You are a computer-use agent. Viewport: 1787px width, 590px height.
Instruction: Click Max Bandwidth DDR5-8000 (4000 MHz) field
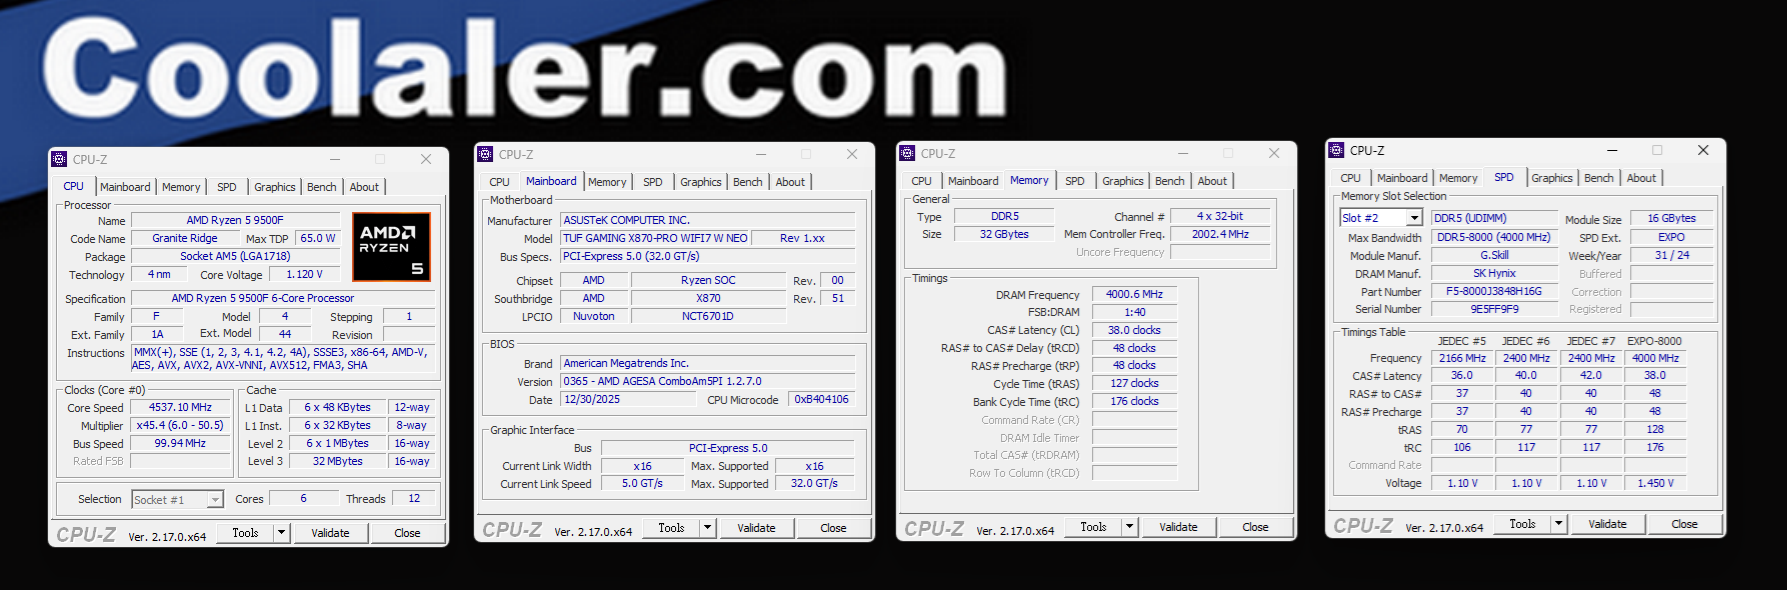point(1494,237)
